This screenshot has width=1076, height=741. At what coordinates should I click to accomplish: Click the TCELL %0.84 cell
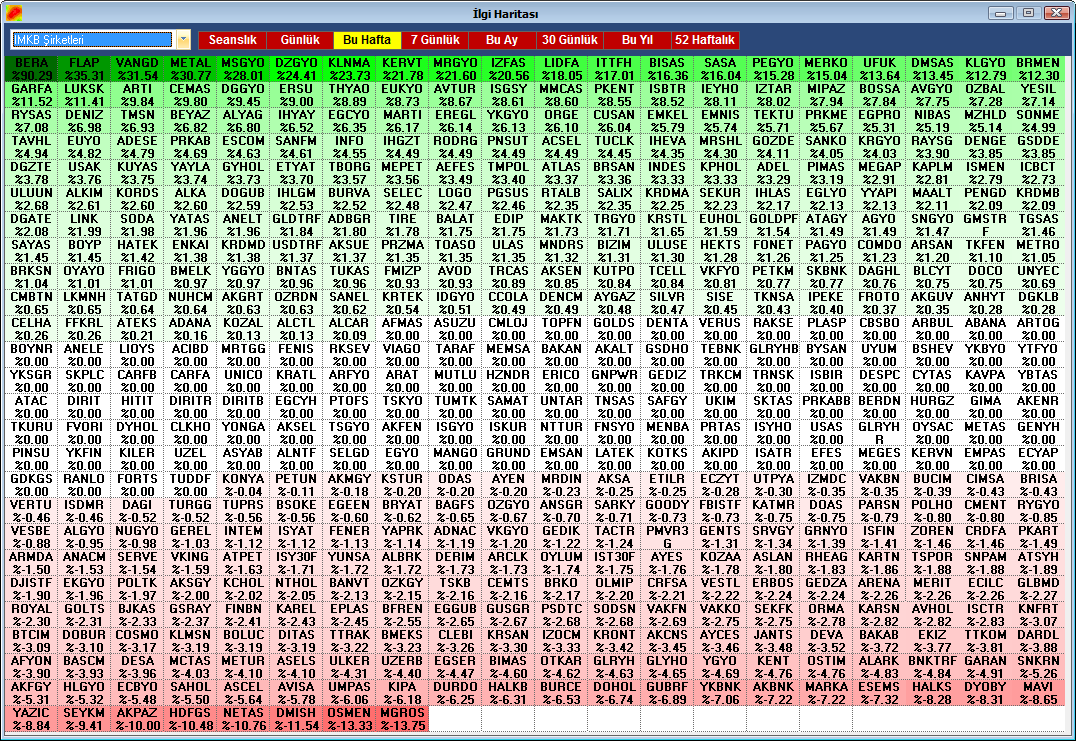pos(667,277)
